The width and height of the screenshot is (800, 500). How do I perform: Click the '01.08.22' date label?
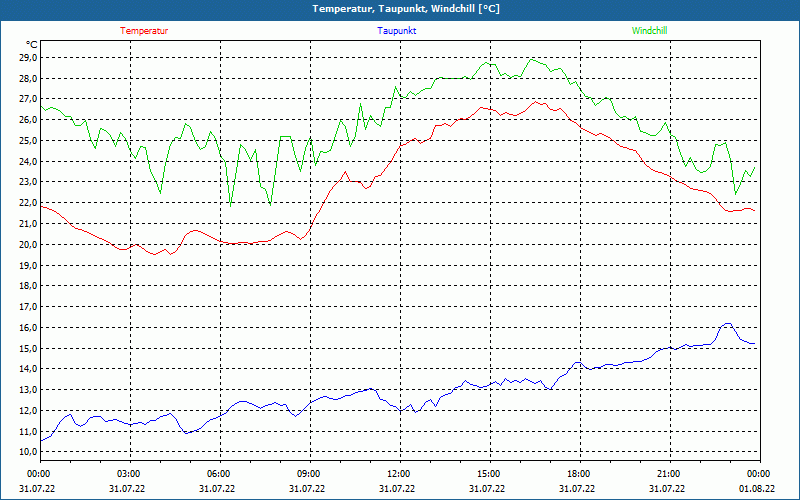click(757, 488)
